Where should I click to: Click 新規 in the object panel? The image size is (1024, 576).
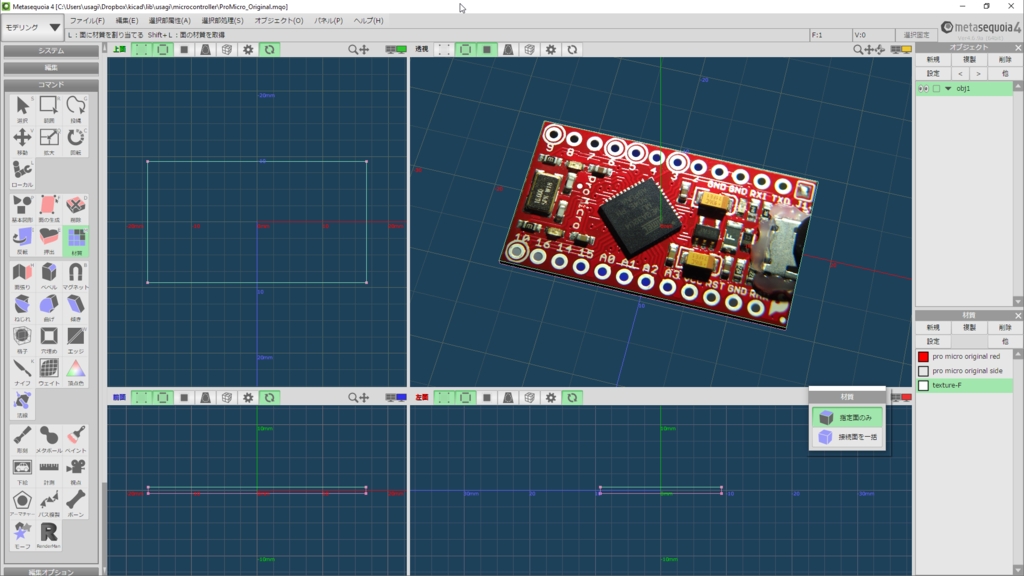pos(933,59)
